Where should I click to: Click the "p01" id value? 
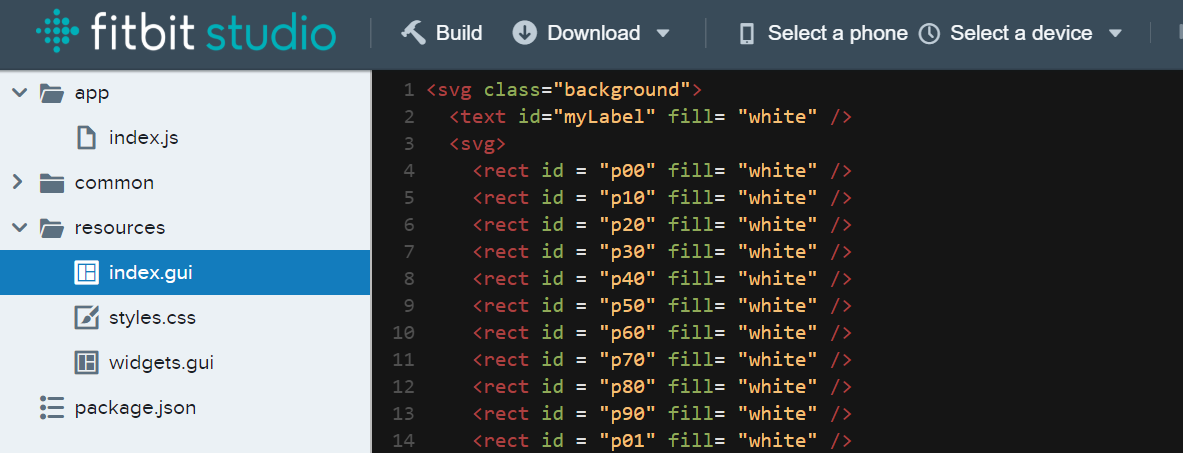628,441
